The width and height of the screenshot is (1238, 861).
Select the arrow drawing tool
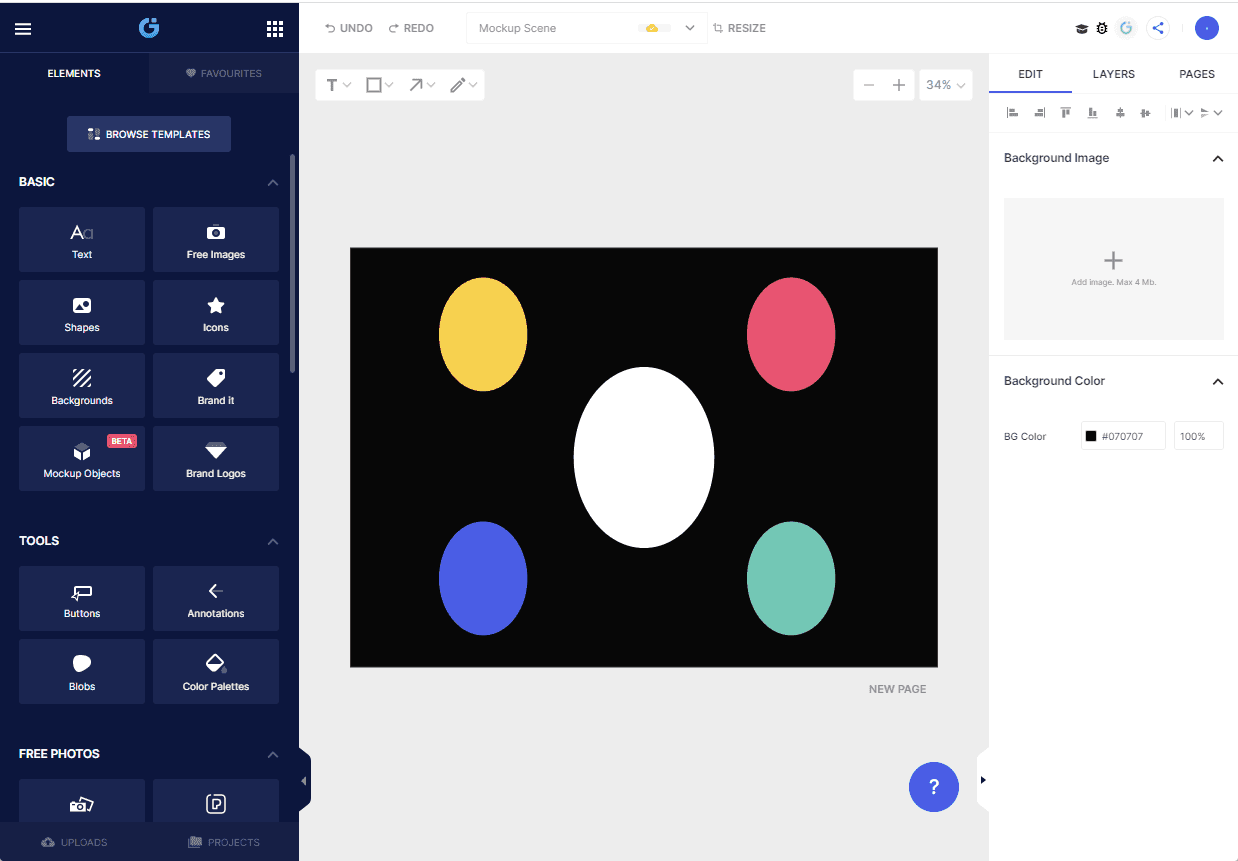point(421,85)
